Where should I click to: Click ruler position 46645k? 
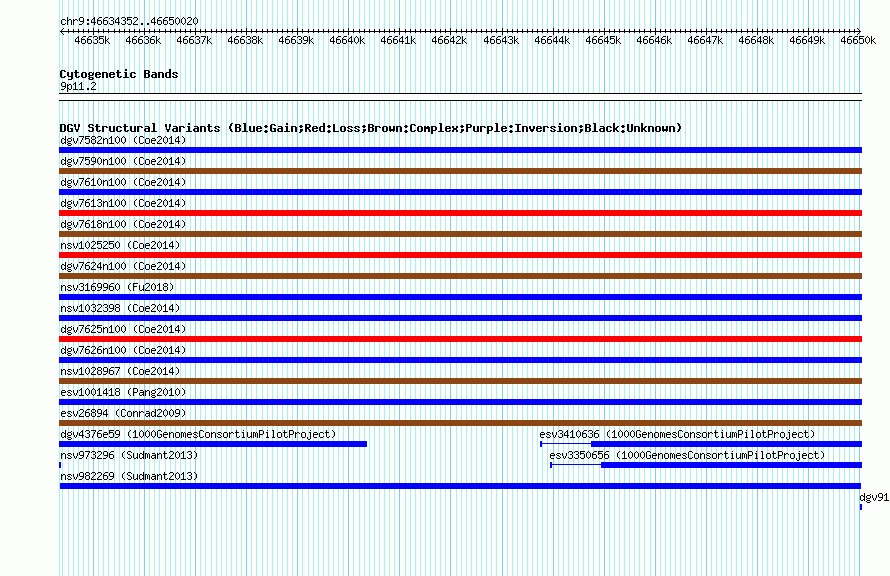point(603,40)
